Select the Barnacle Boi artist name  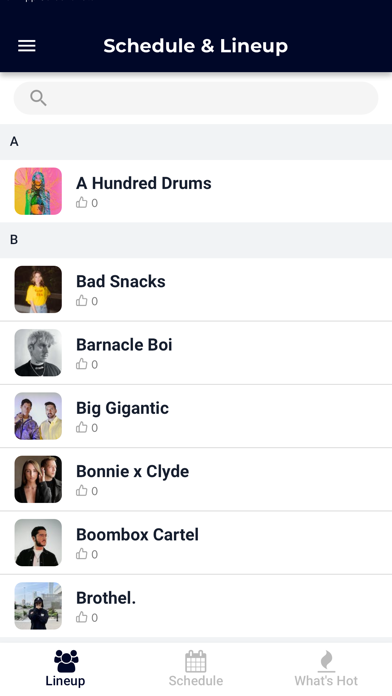click(x=124, y=345)
